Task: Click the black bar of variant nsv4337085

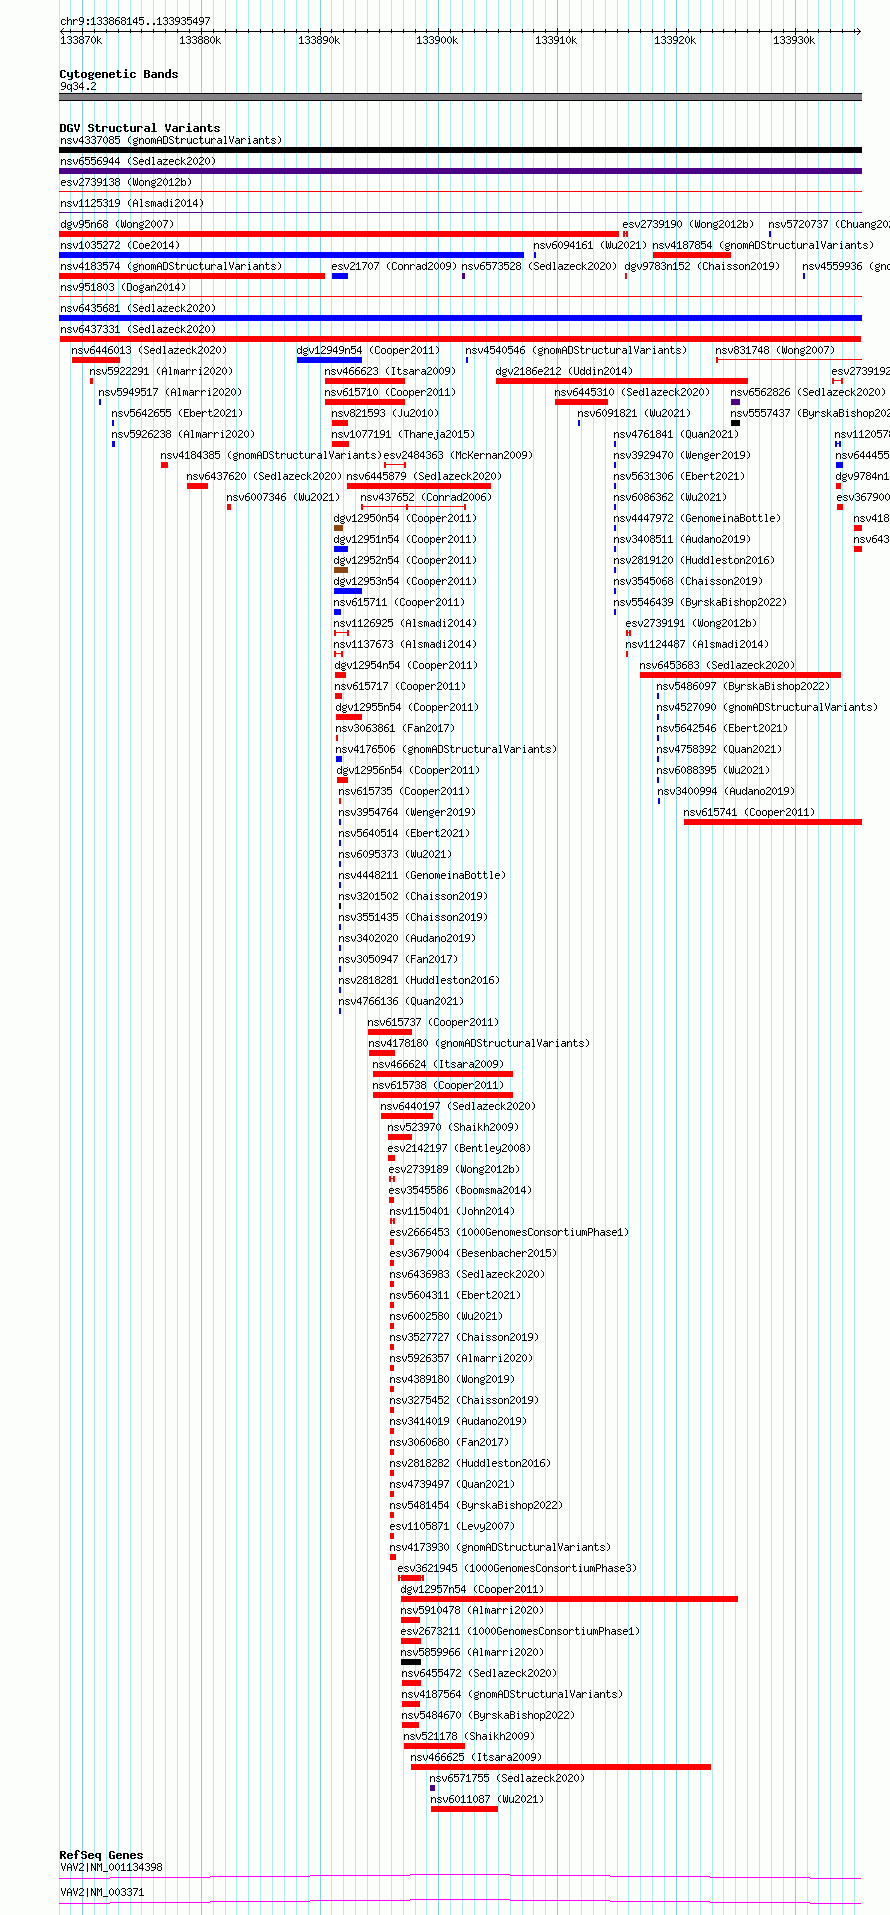Action: 460,150
